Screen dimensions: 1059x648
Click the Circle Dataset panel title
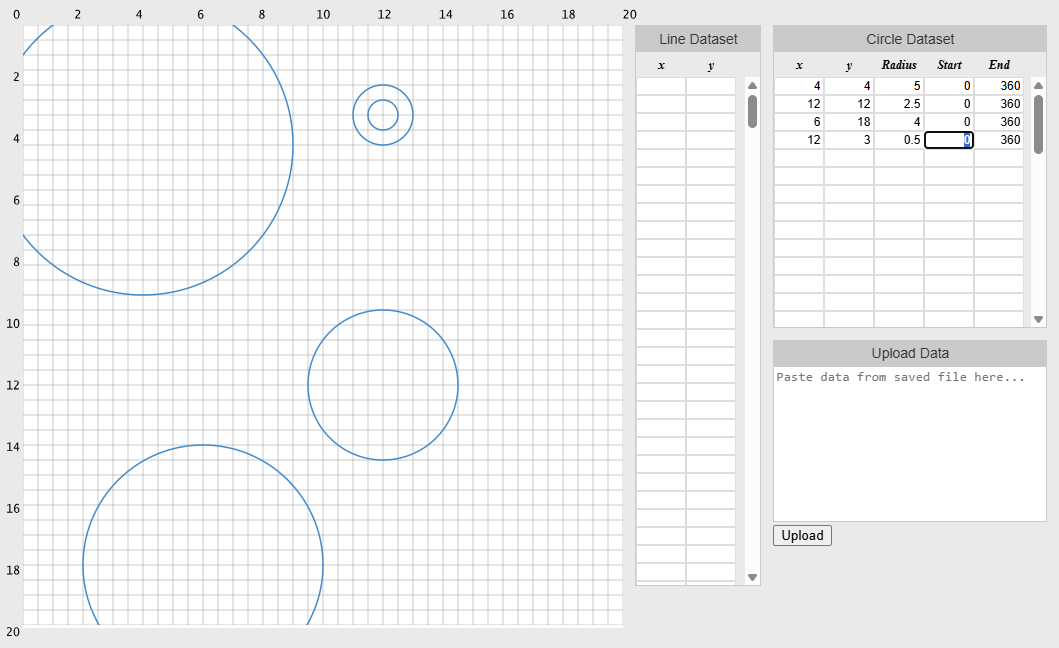(910, 39)
